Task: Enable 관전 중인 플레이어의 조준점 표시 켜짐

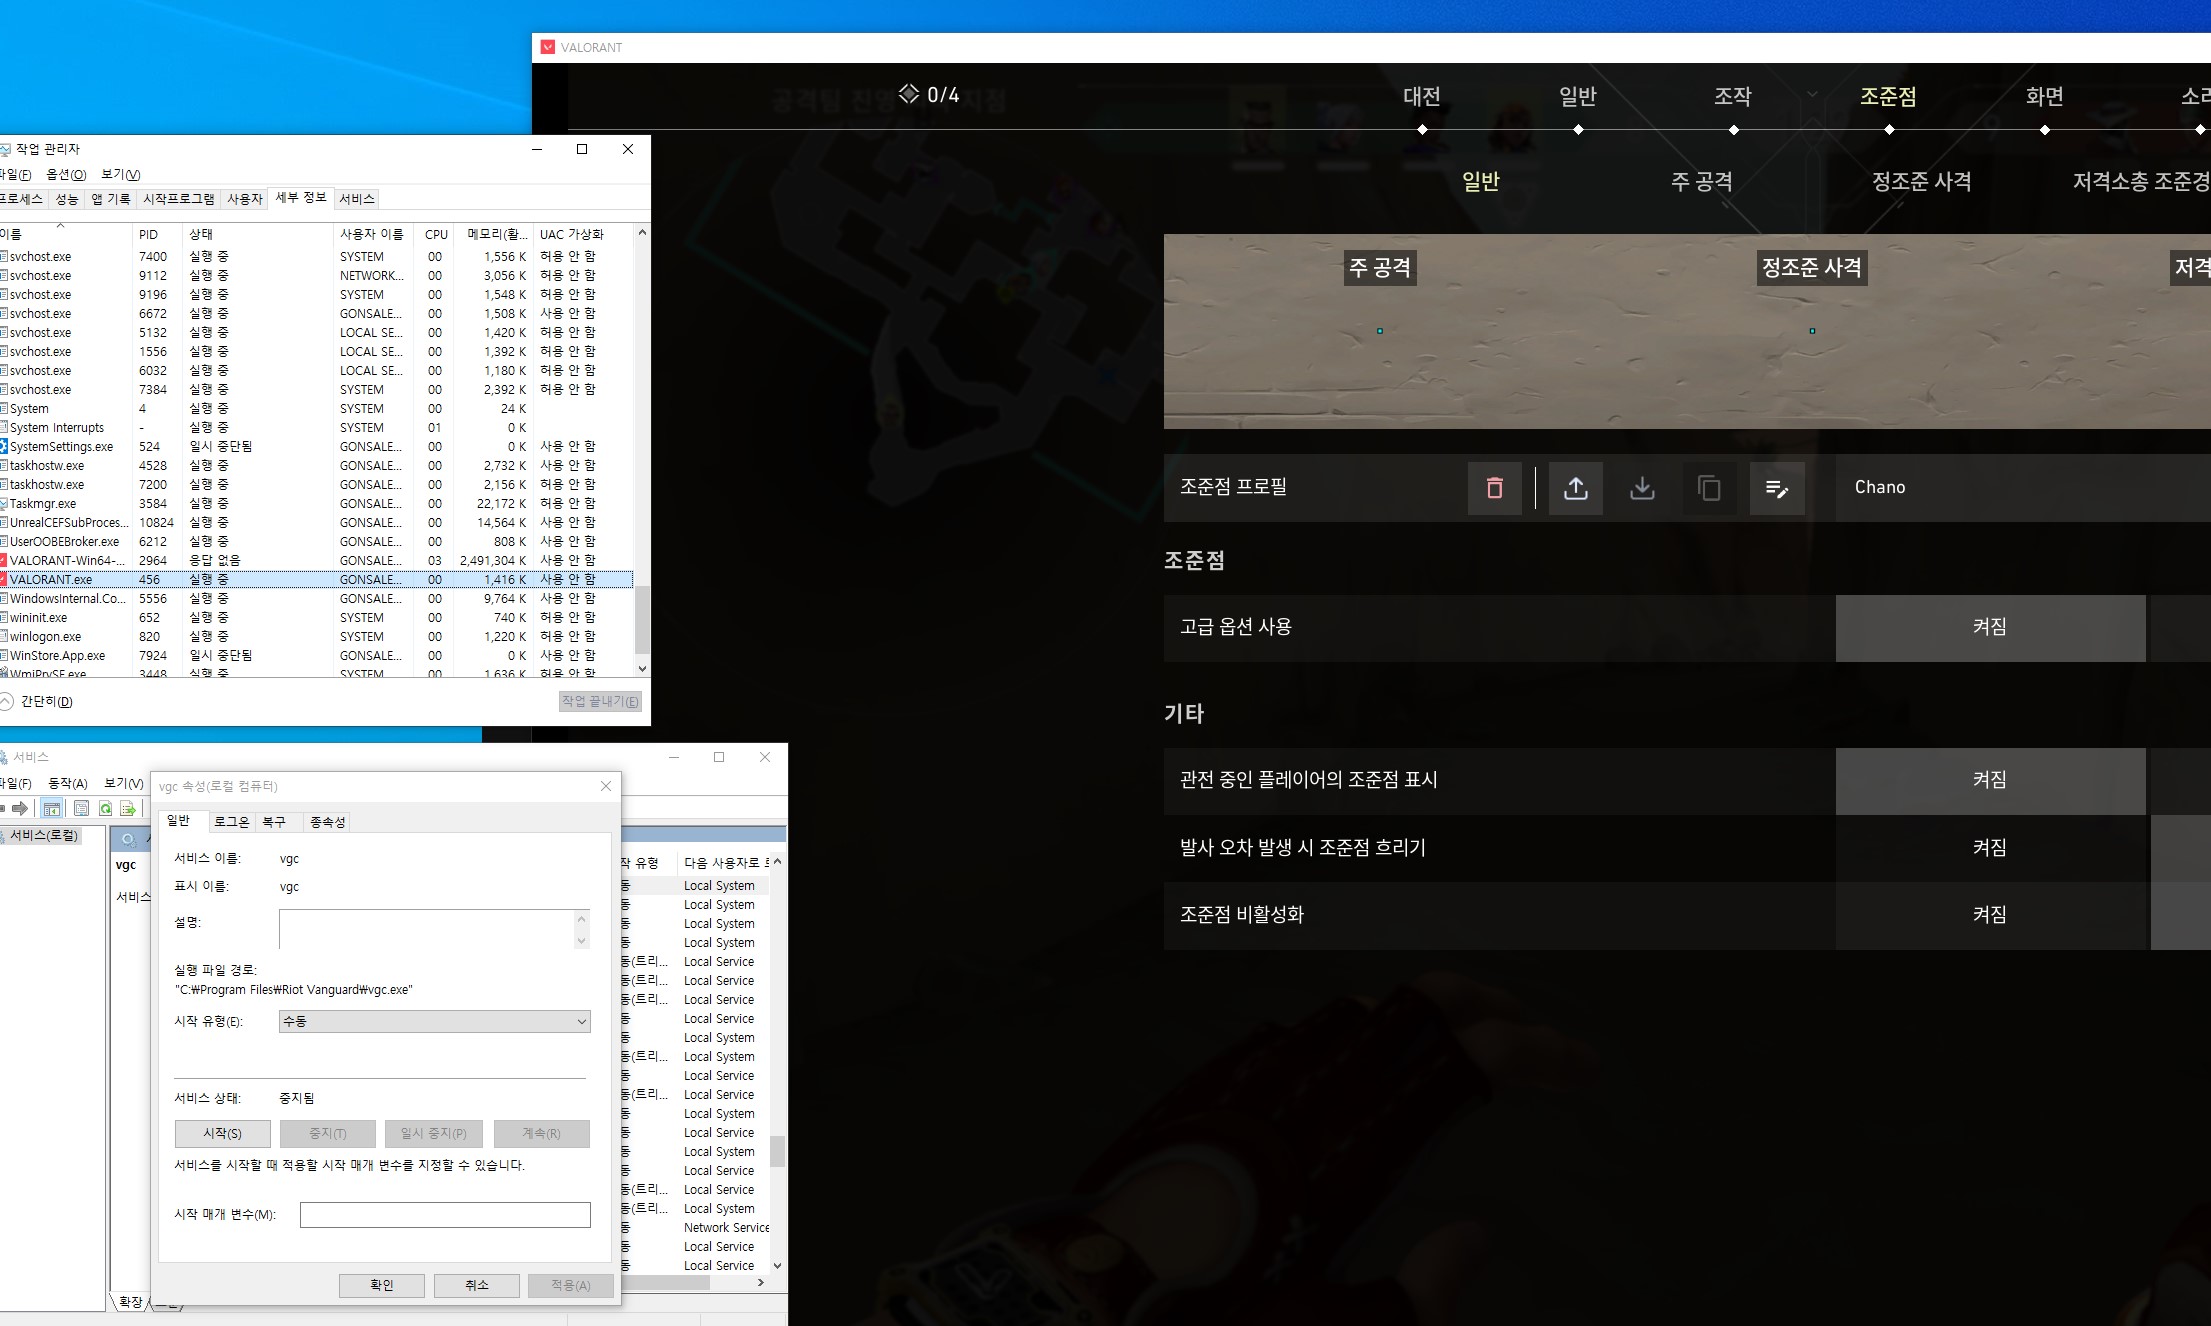Action: (1989, 780)
